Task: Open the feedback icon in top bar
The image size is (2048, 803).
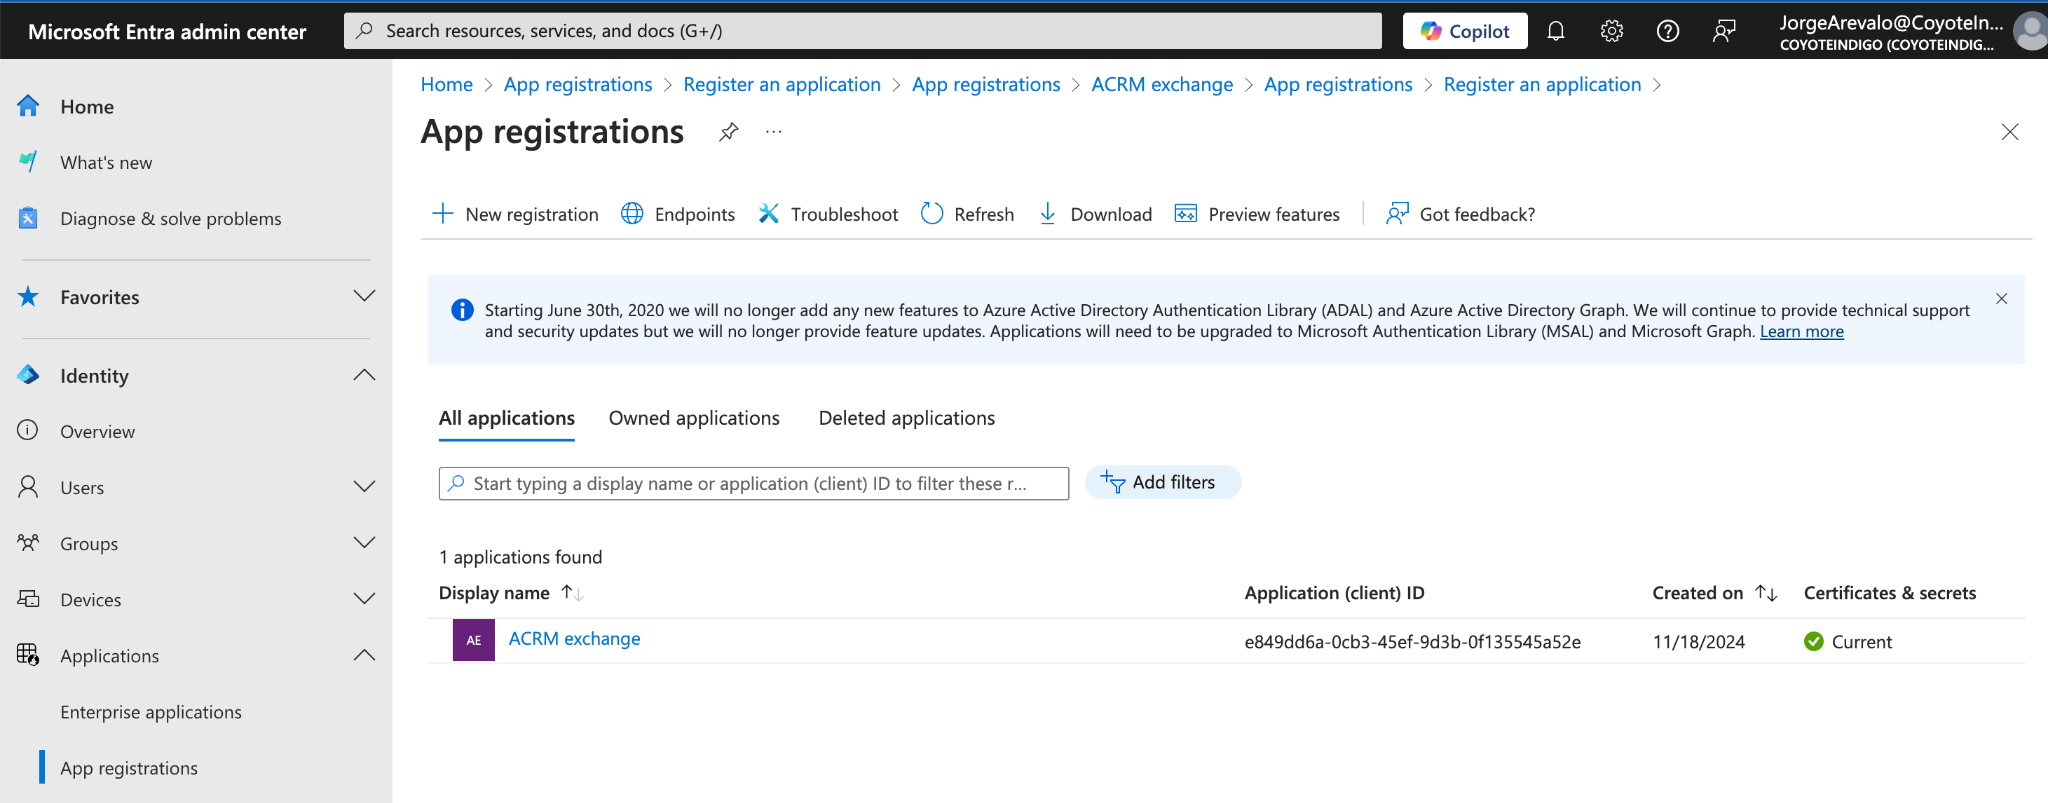Action: click(1723, 31)
